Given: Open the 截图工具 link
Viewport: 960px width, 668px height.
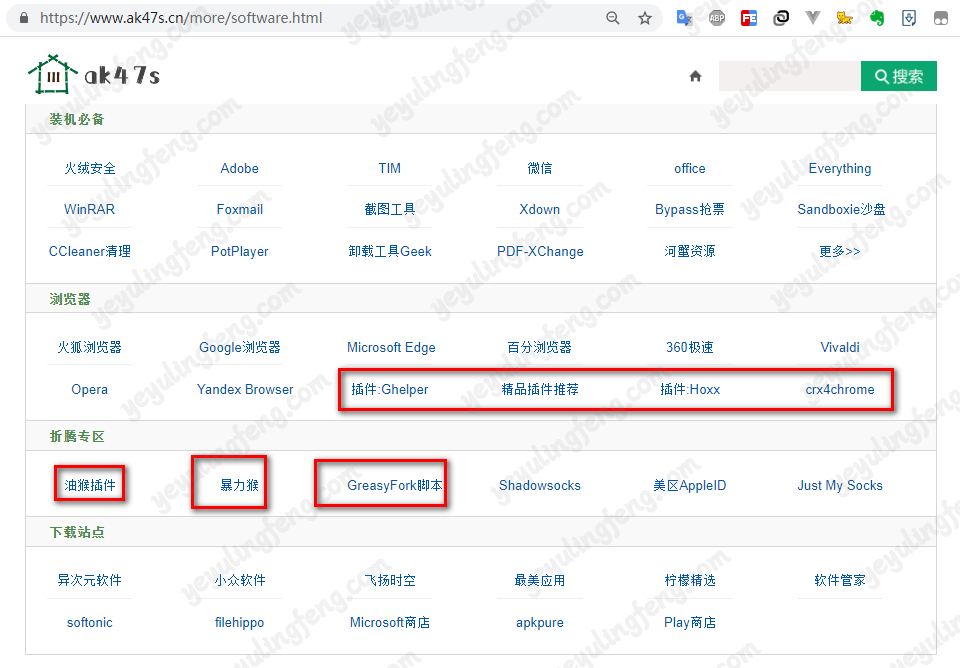Looking at the screenshot, I should pyautogui.click(x=389, y=209).
